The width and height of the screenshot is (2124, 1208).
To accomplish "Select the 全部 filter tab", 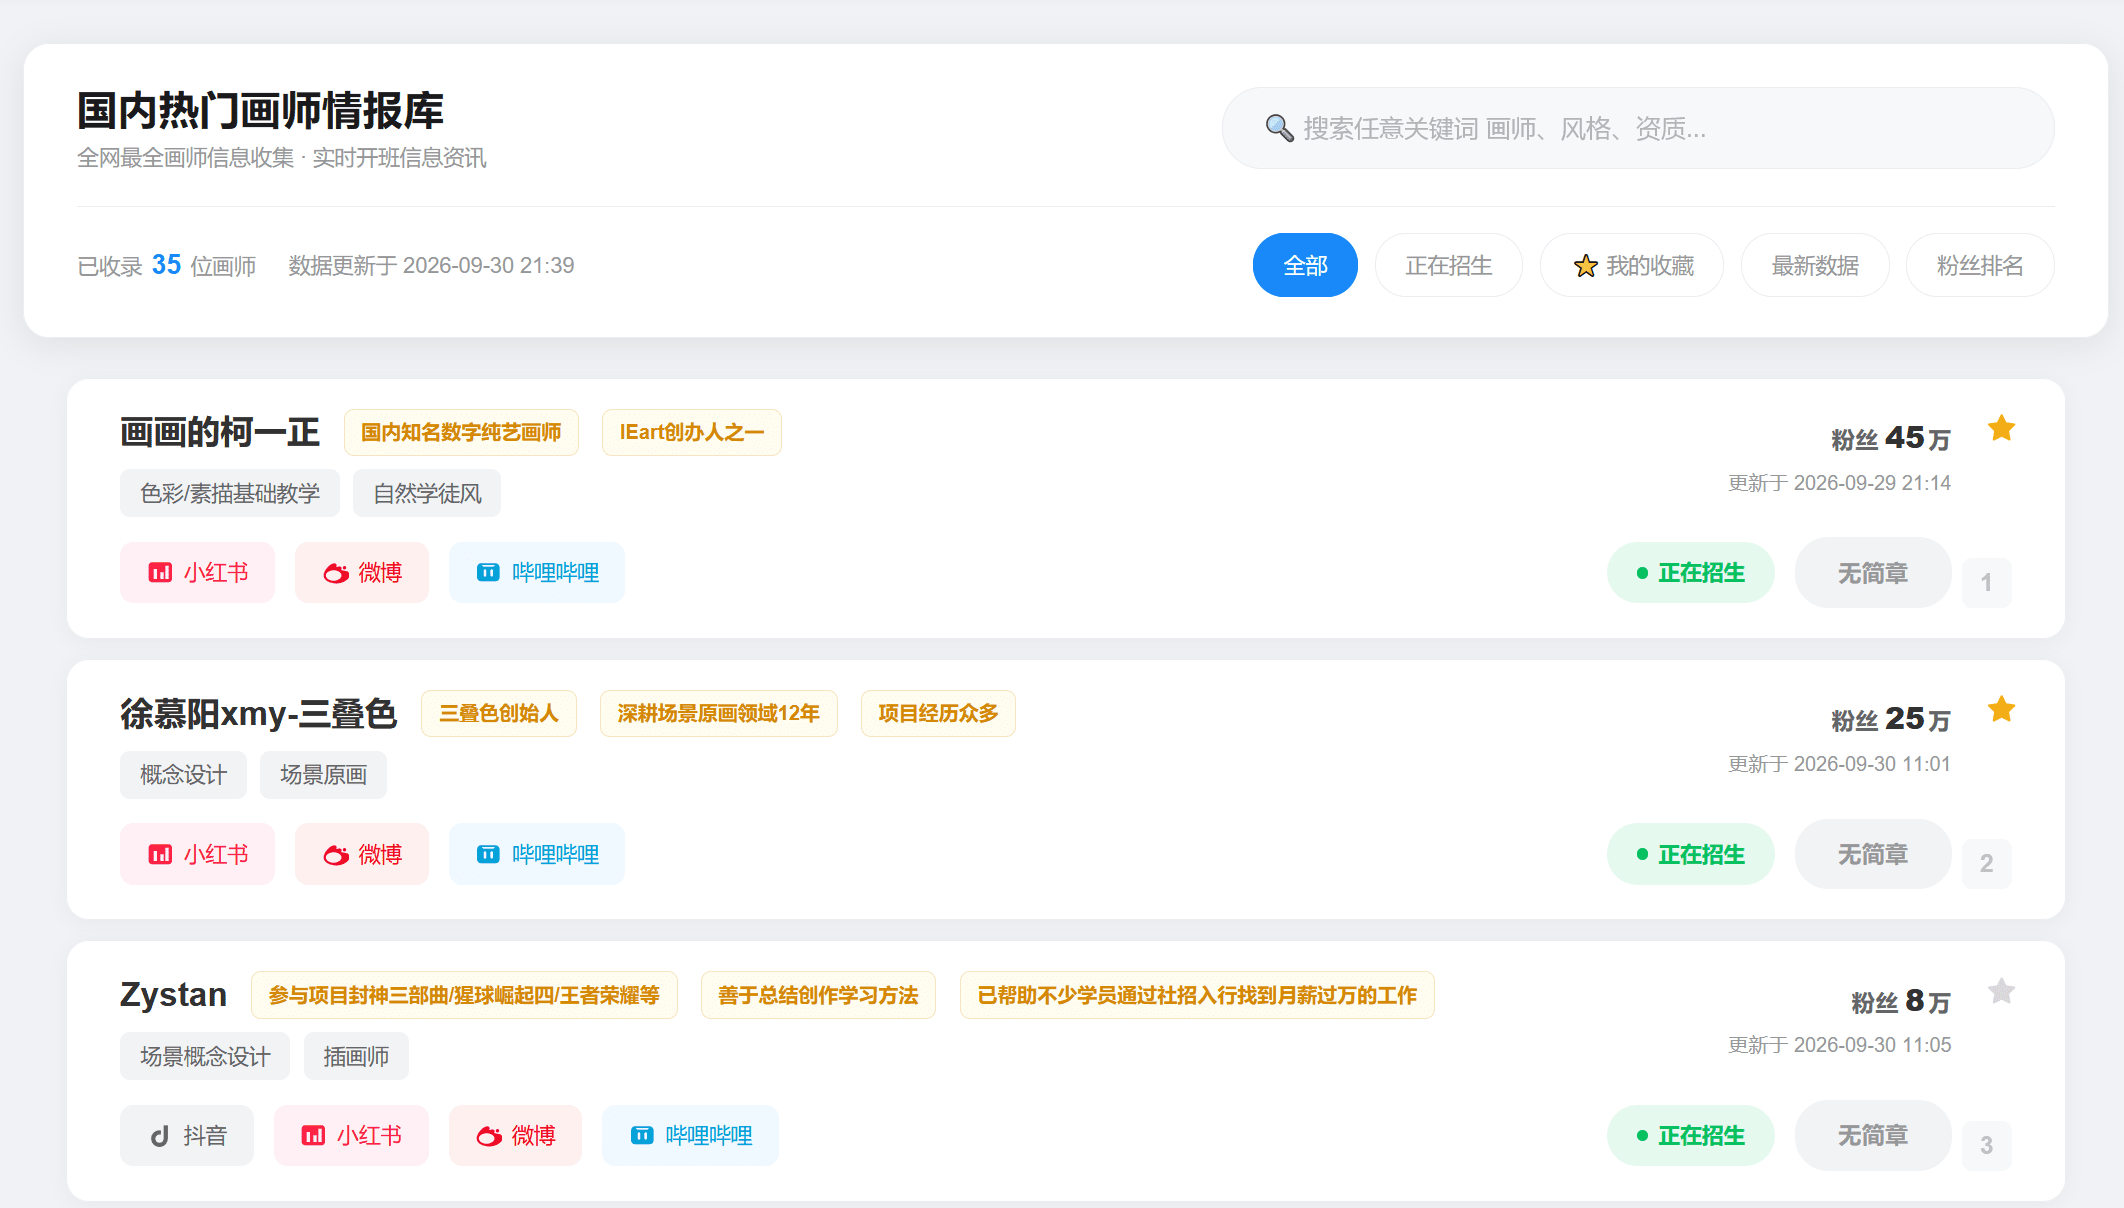I will pyautogui.click(x=1305, y=265).
